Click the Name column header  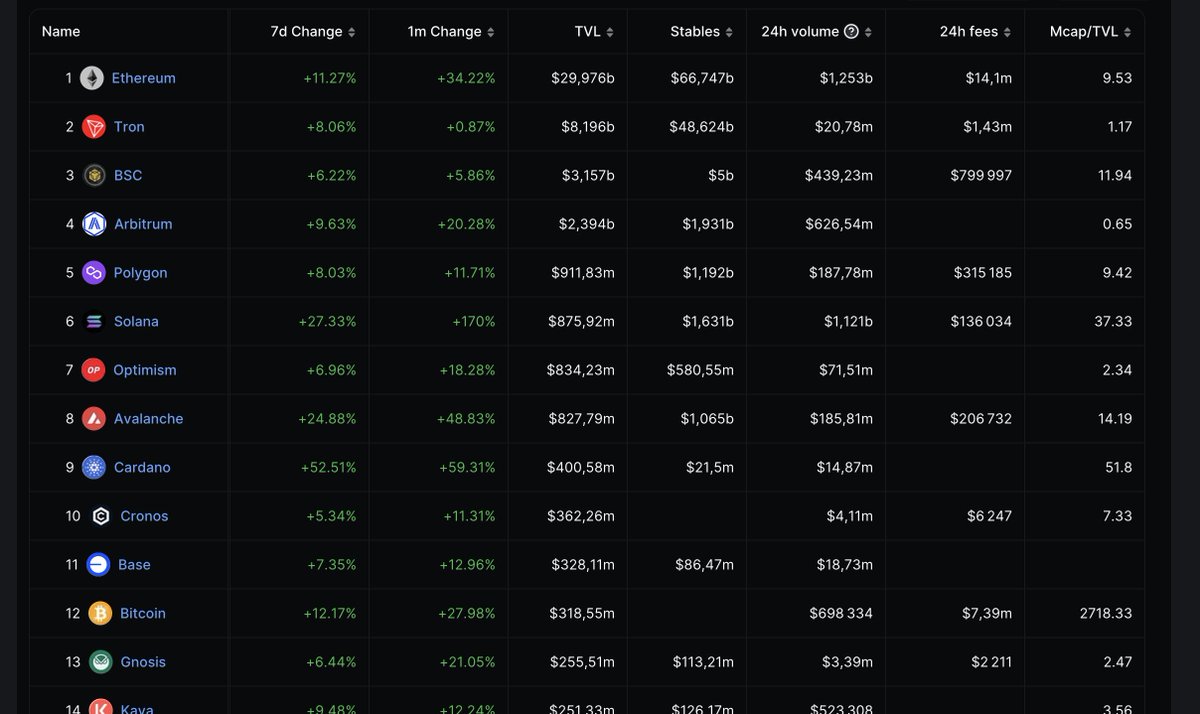[61, 32]
